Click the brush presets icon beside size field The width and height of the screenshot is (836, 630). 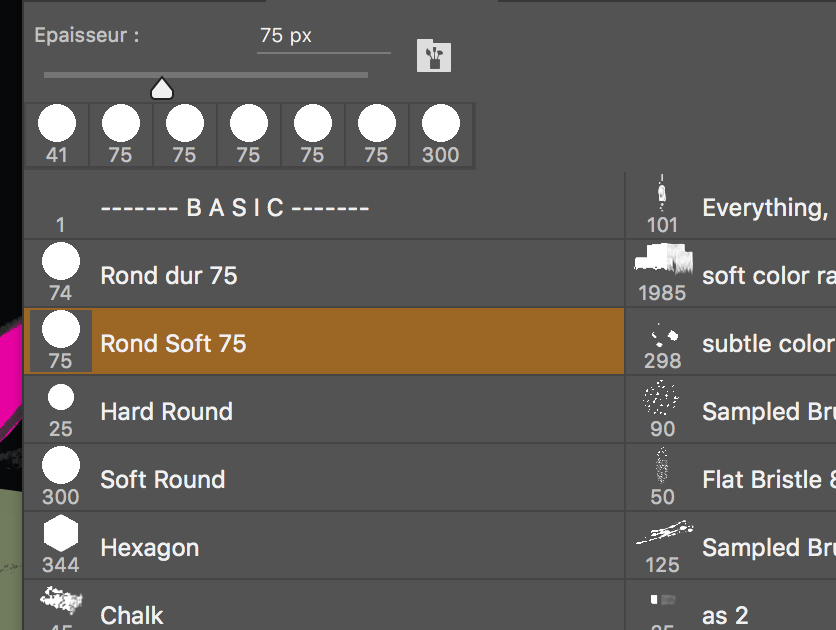pyautogui.click(x=434, y=56)
